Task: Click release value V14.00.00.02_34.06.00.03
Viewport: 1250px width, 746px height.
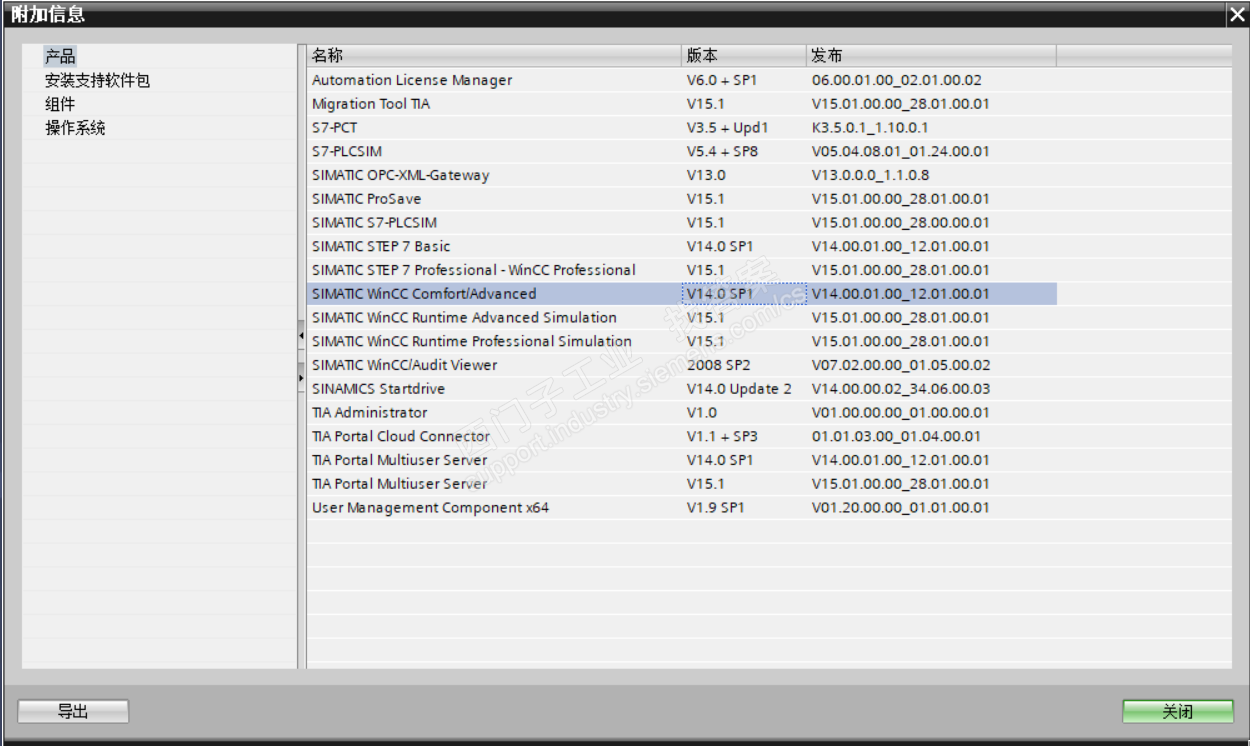Action: tap(901, 389)
